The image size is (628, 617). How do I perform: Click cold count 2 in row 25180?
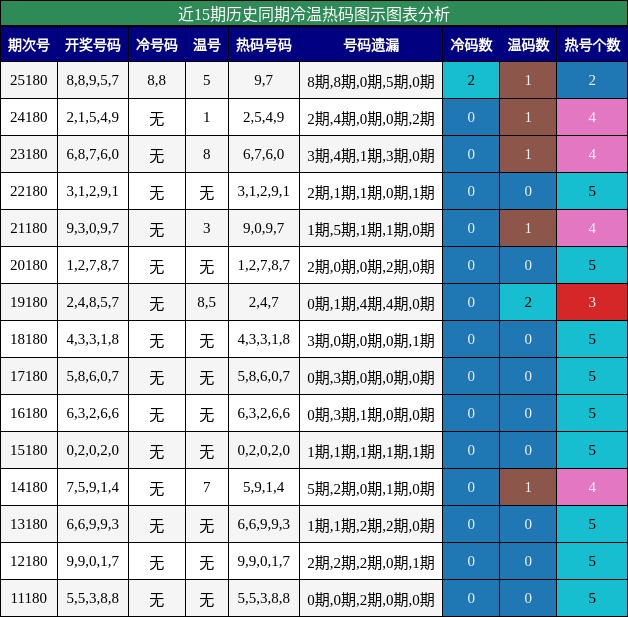click(x=471, y=80)
